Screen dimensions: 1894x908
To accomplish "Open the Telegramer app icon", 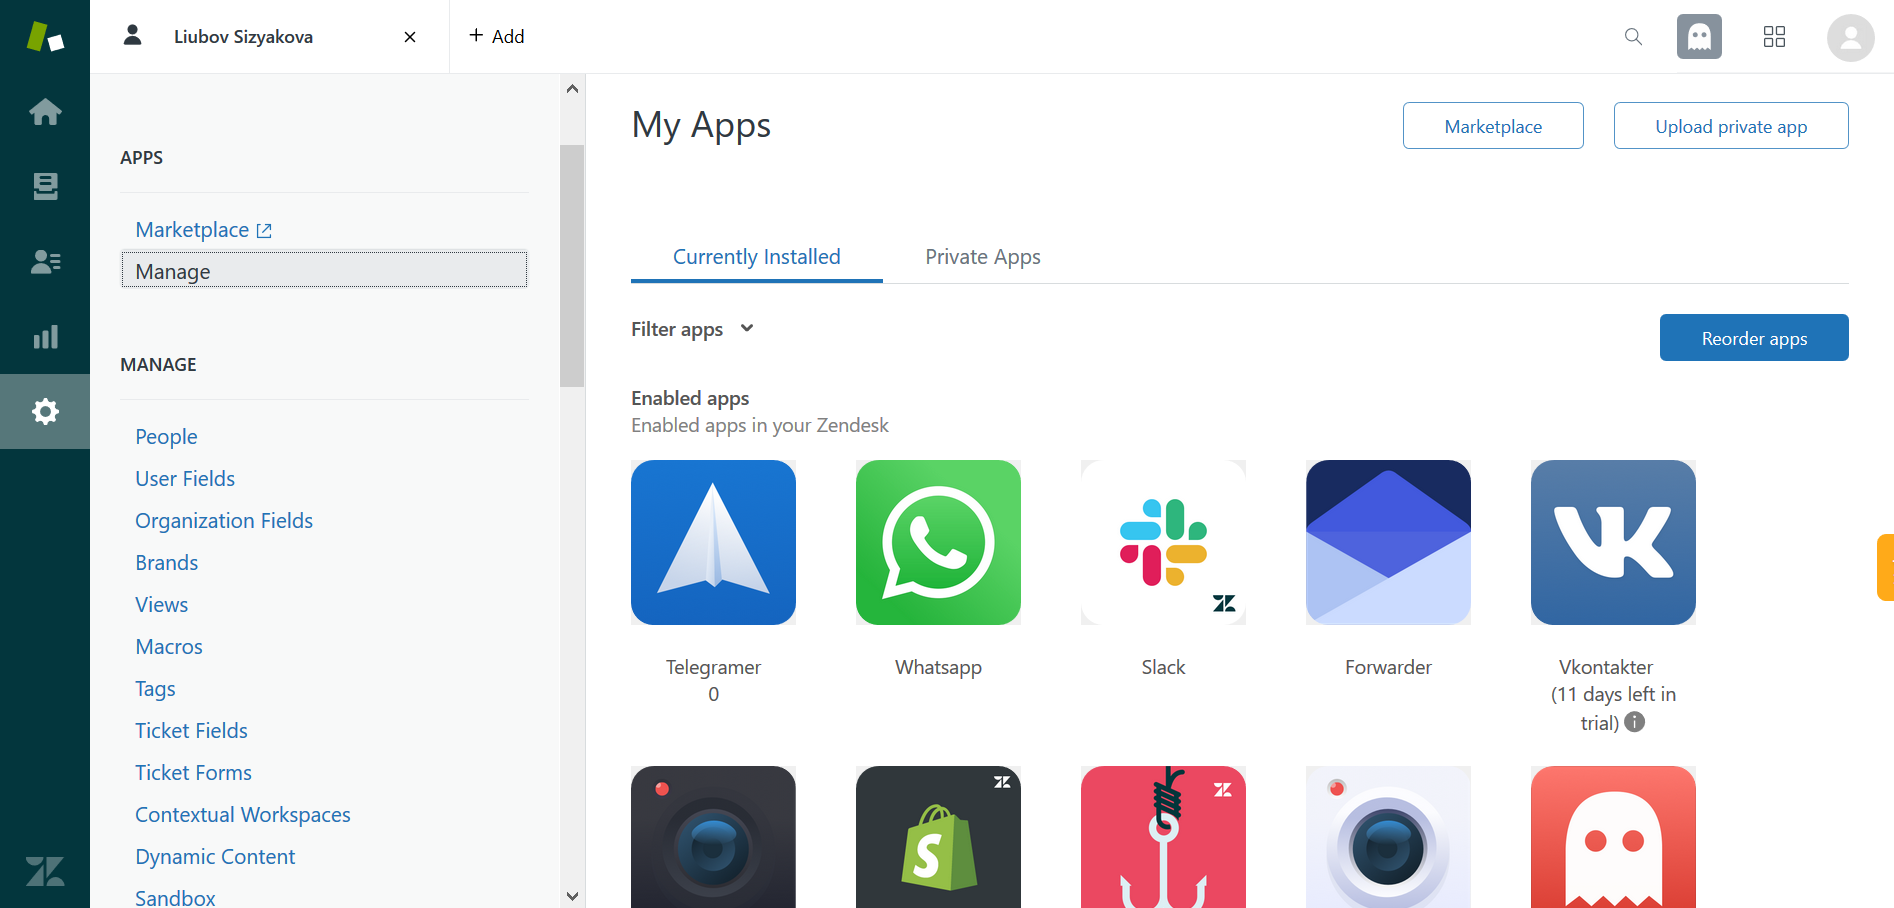I will tap(713, 542).
